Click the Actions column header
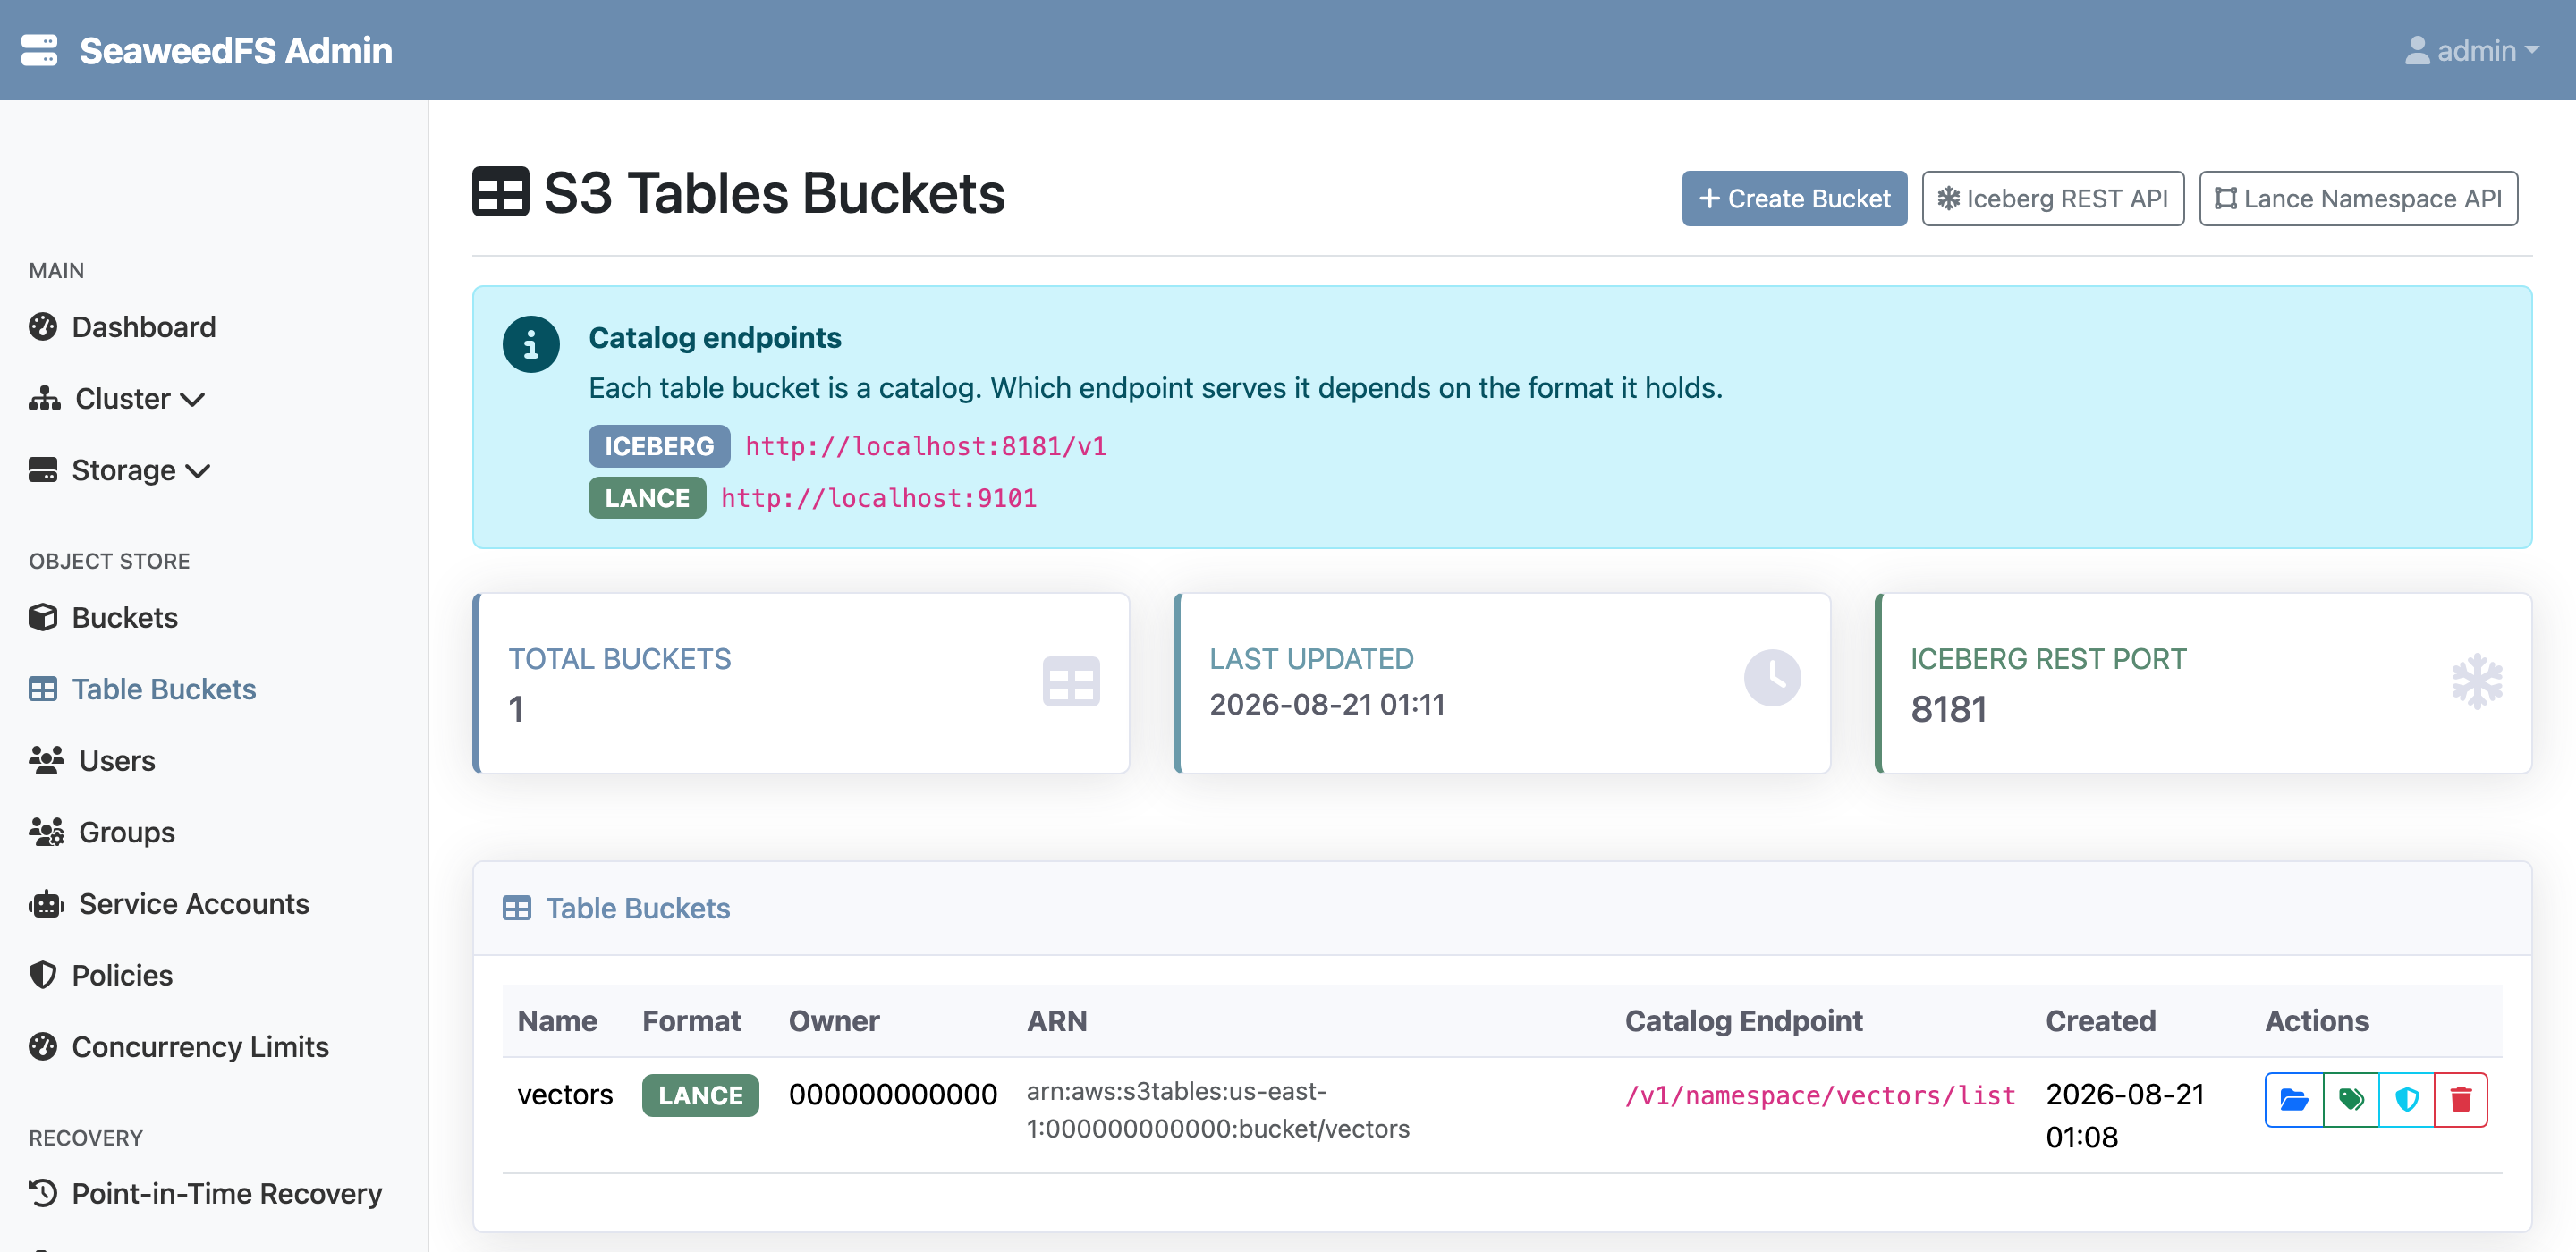This screenshot has height=1252, width=2576. pos(2317,1020)
